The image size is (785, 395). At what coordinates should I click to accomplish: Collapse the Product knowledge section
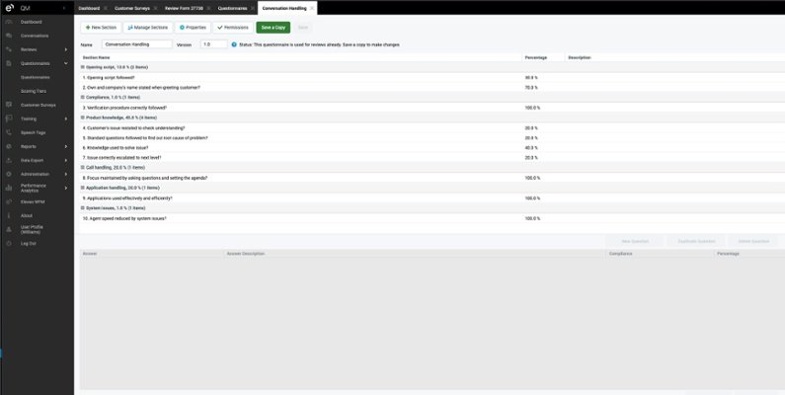[x=83, y=118]
